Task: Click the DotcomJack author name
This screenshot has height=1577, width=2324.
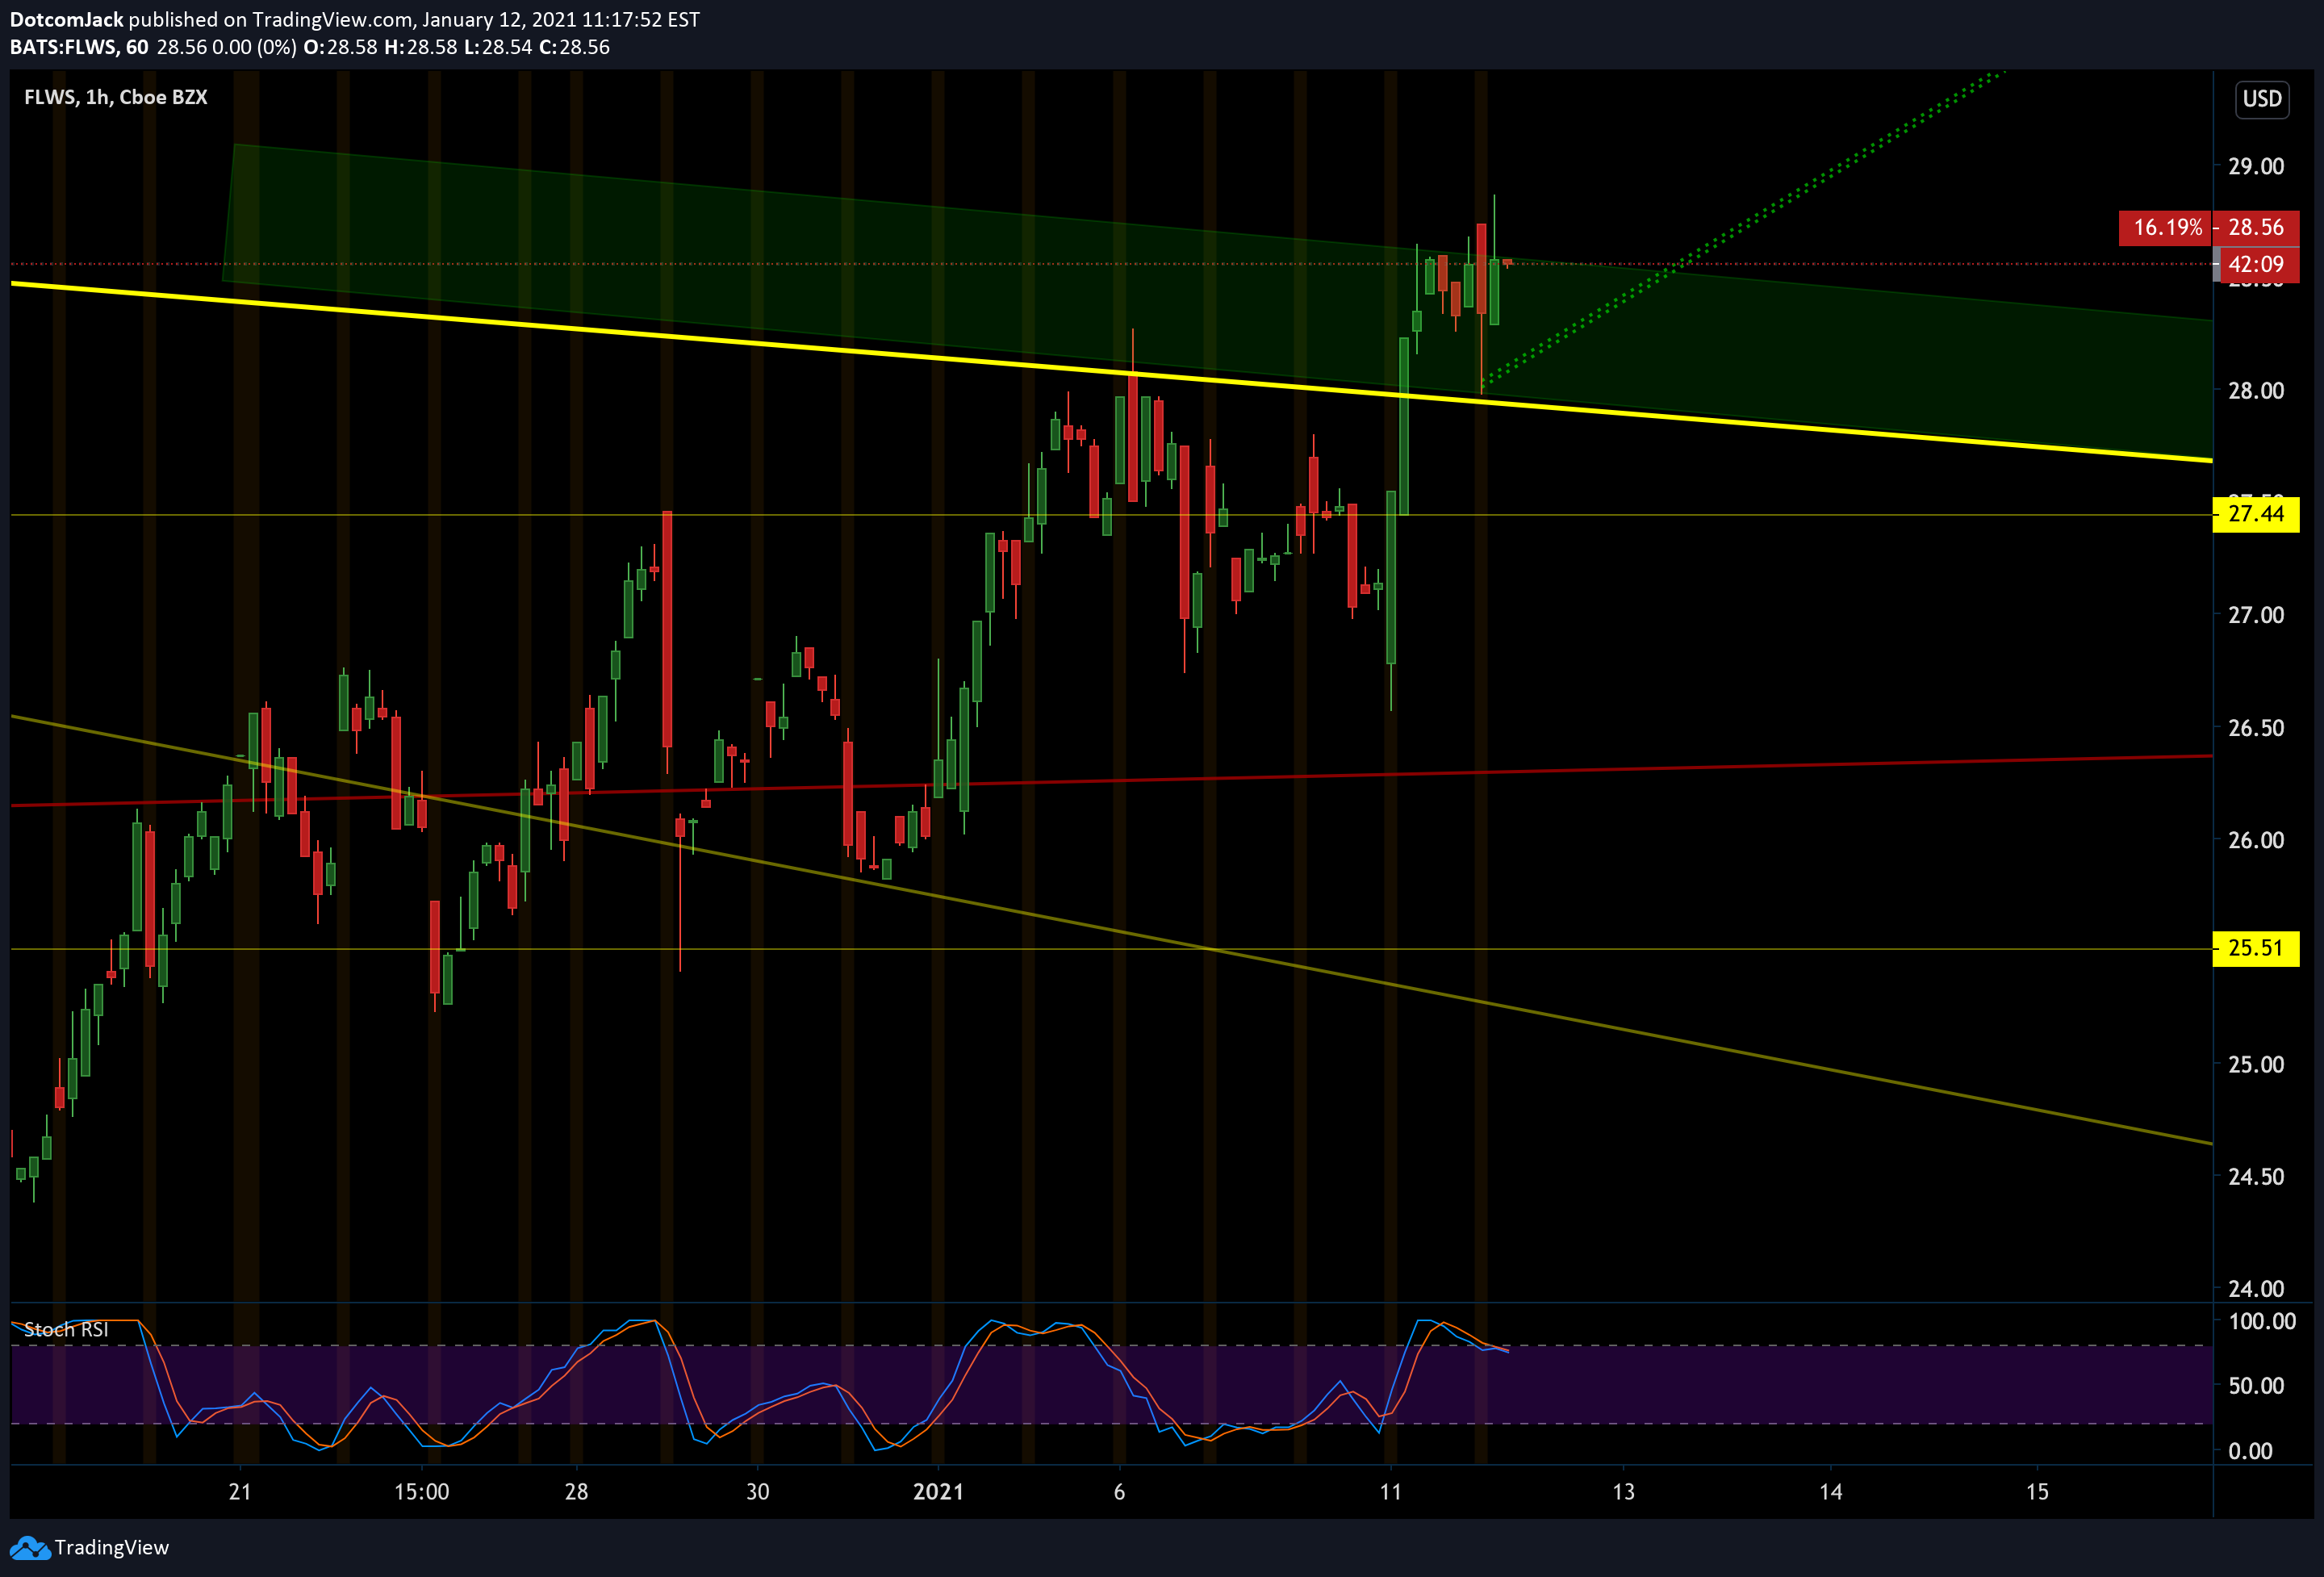Action: pos(66,19)
